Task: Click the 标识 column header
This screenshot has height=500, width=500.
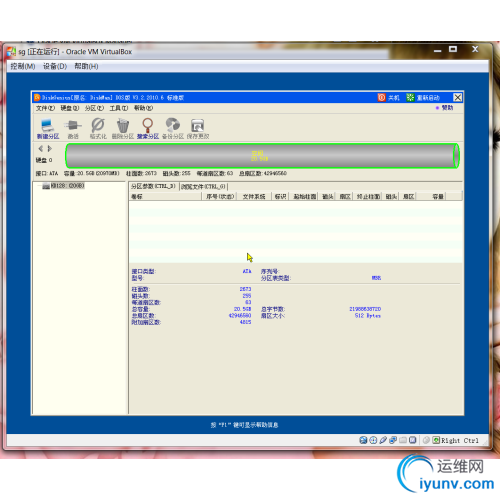Action: click(x=280, y=196)
